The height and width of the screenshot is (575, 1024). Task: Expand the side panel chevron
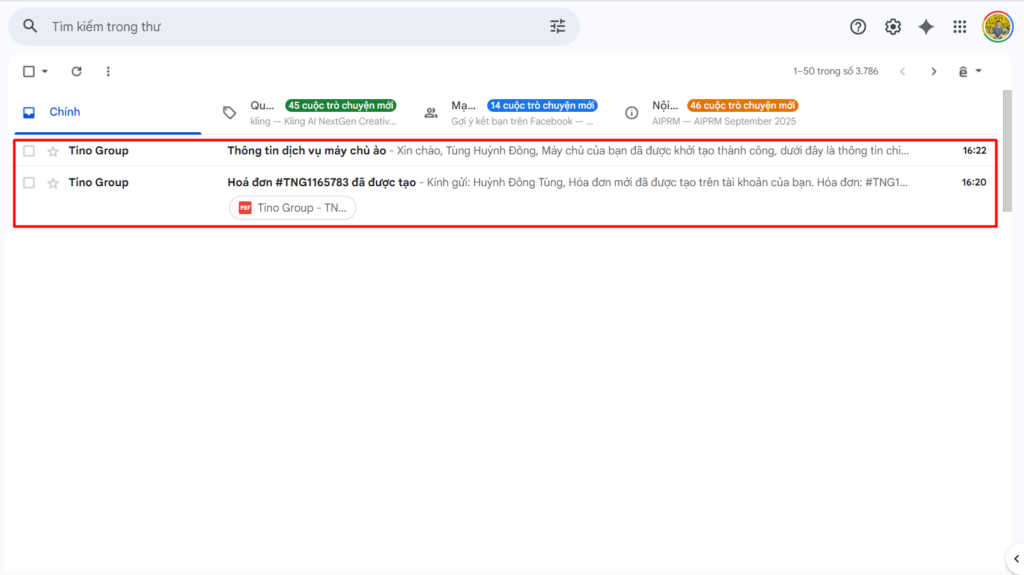click(x=1016, y=558)
